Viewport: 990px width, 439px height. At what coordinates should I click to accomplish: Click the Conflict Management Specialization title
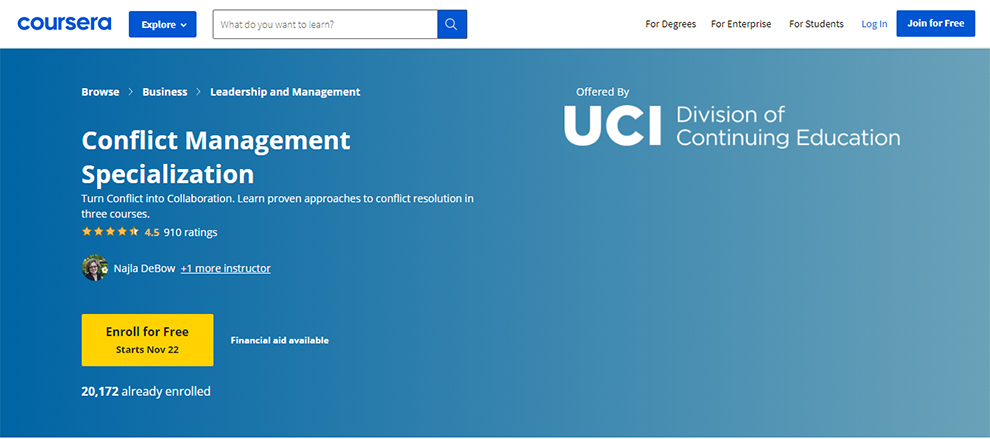coord(216,157)
